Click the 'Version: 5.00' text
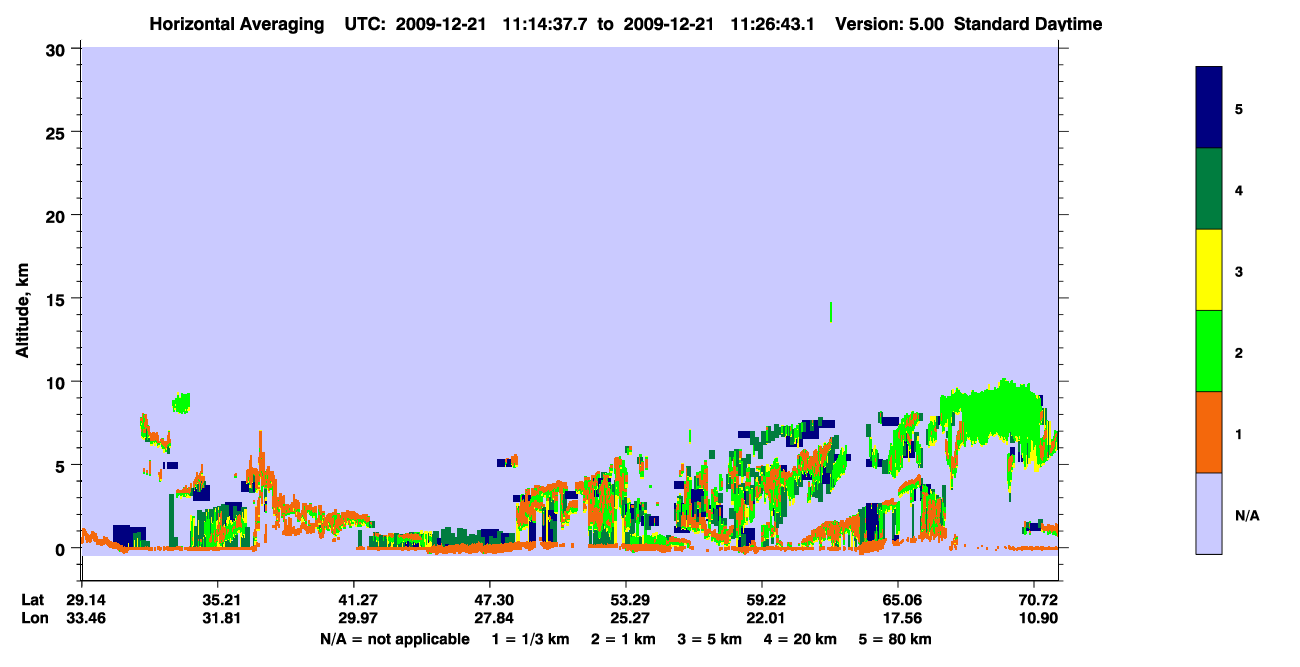This screenshot has height=667, width=1300. [x=889, y=23]
